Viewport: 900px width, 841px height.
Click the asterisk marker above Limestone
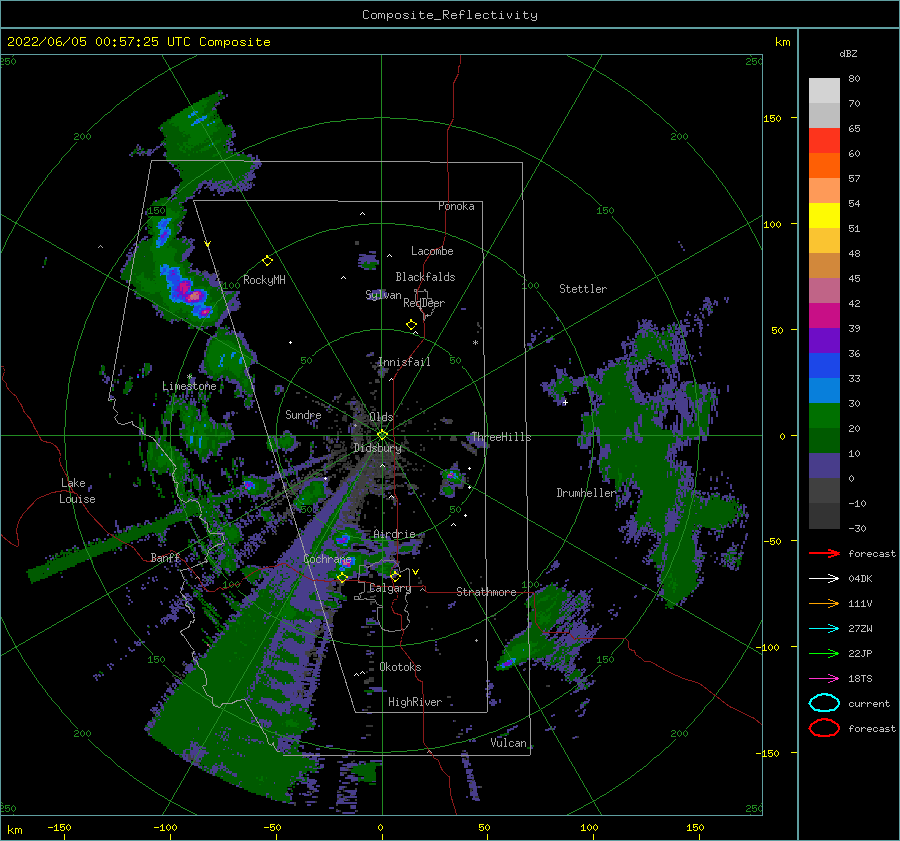coord(189,377)
